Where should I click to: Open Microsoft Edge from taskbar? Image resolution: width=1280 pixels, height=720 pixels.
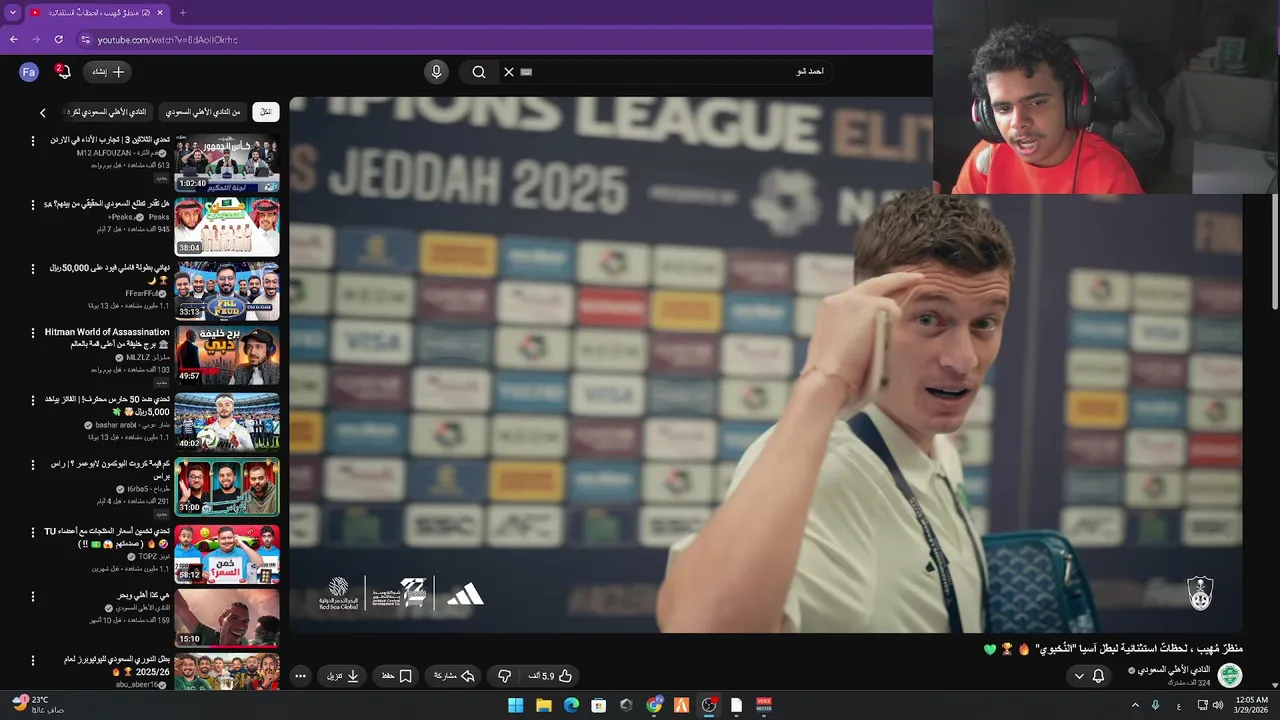(571, 705)
